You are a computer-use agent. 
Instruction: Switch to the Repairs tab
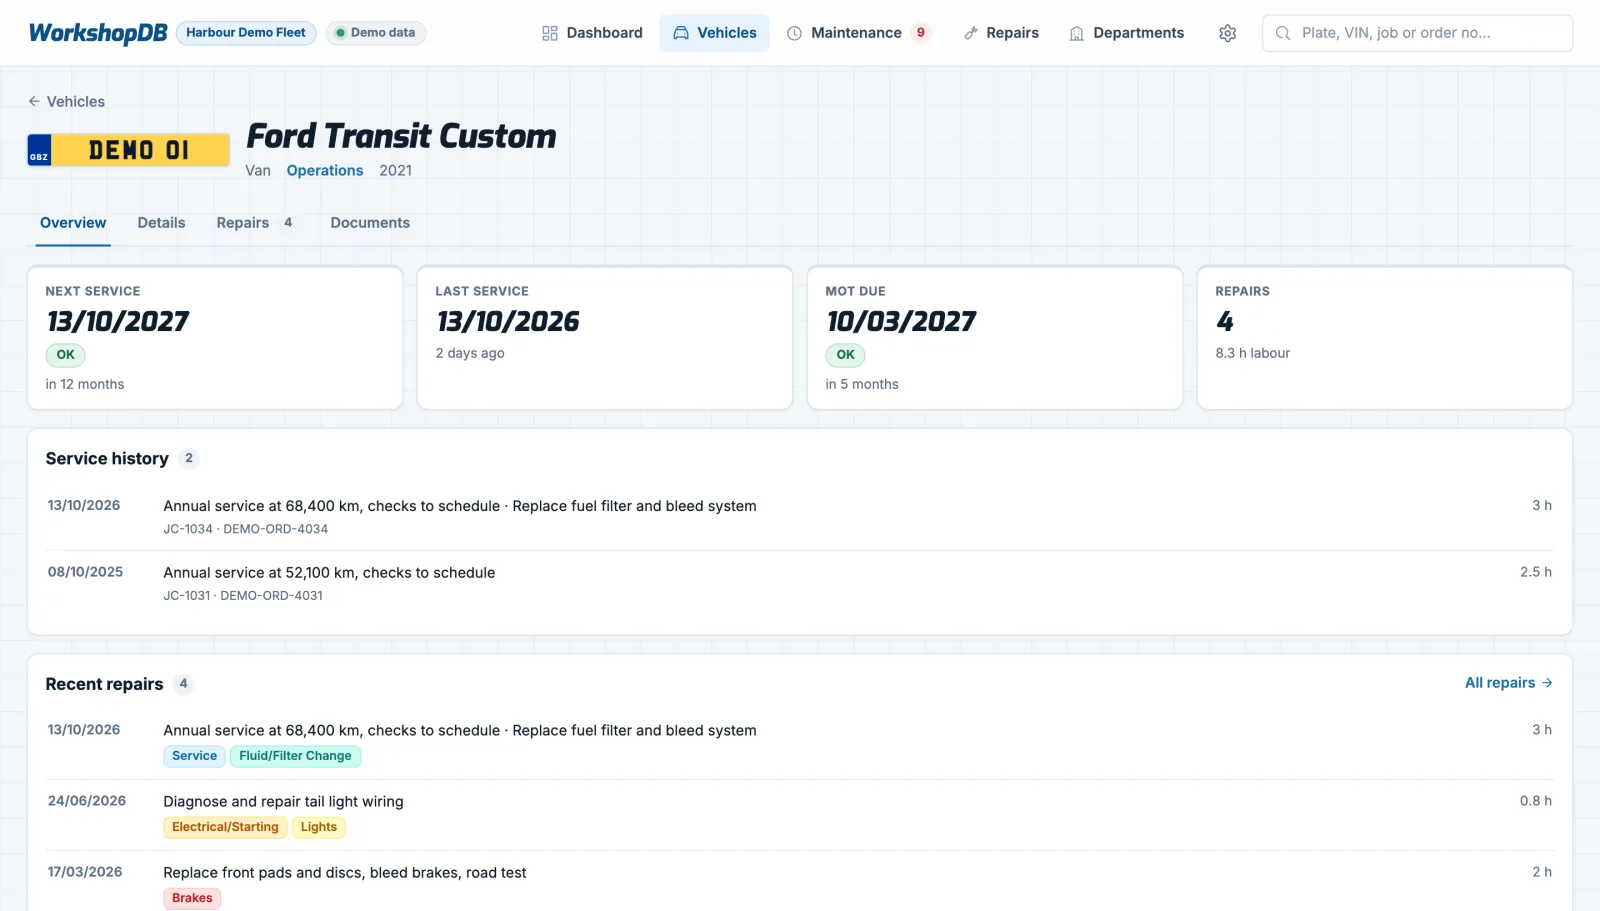[254, 223]
